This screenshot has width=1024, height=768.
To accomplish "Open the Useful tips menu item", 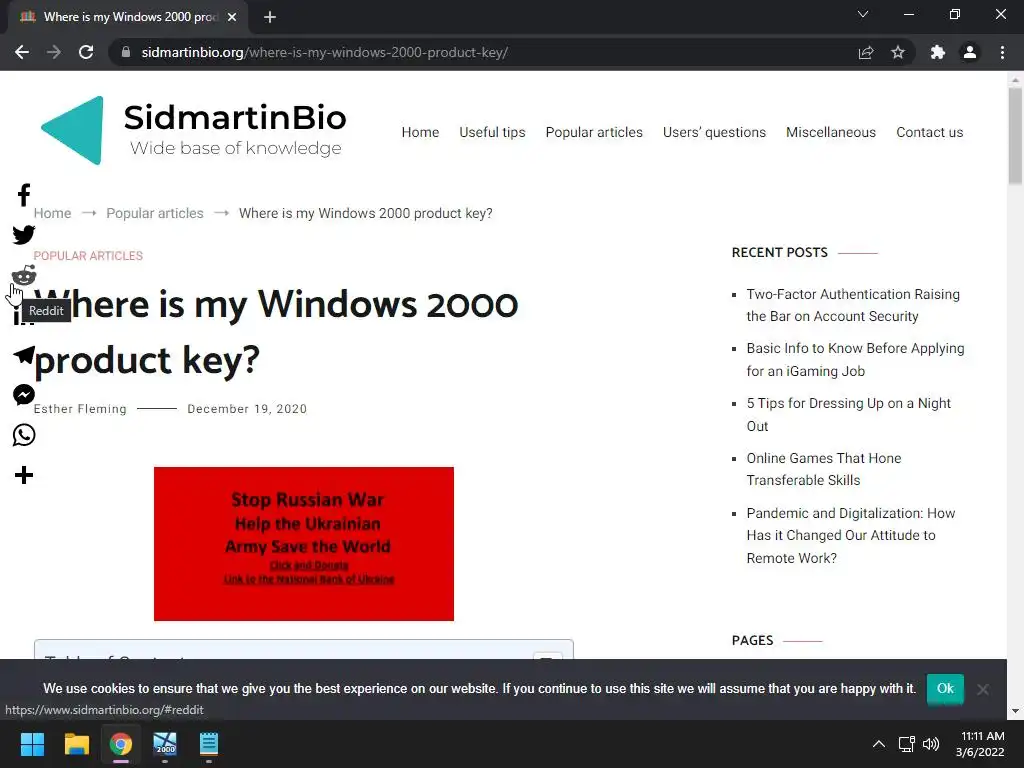I will pyautogui.click(x=492, y=132).
